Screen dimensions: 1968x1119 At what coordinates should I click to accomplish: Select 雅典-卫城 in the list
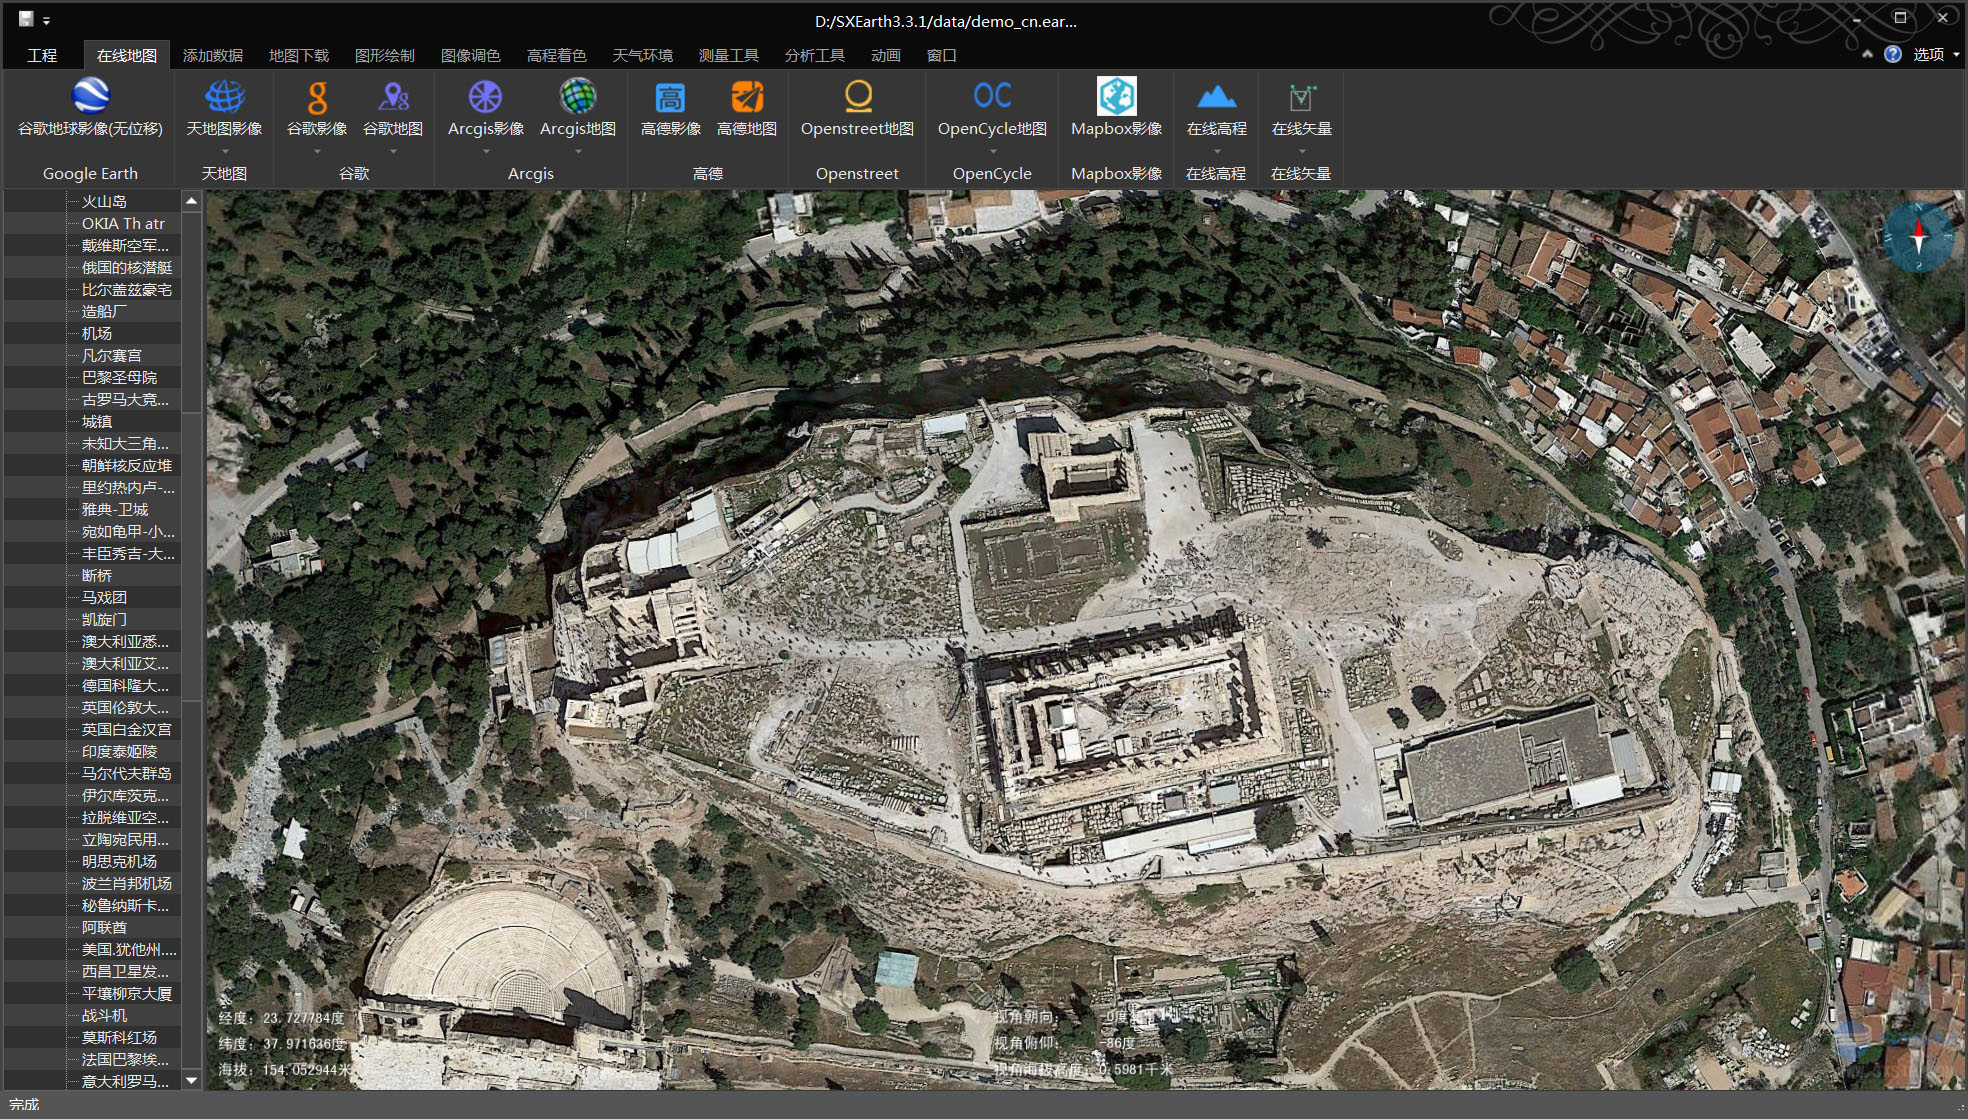point(115,509)
